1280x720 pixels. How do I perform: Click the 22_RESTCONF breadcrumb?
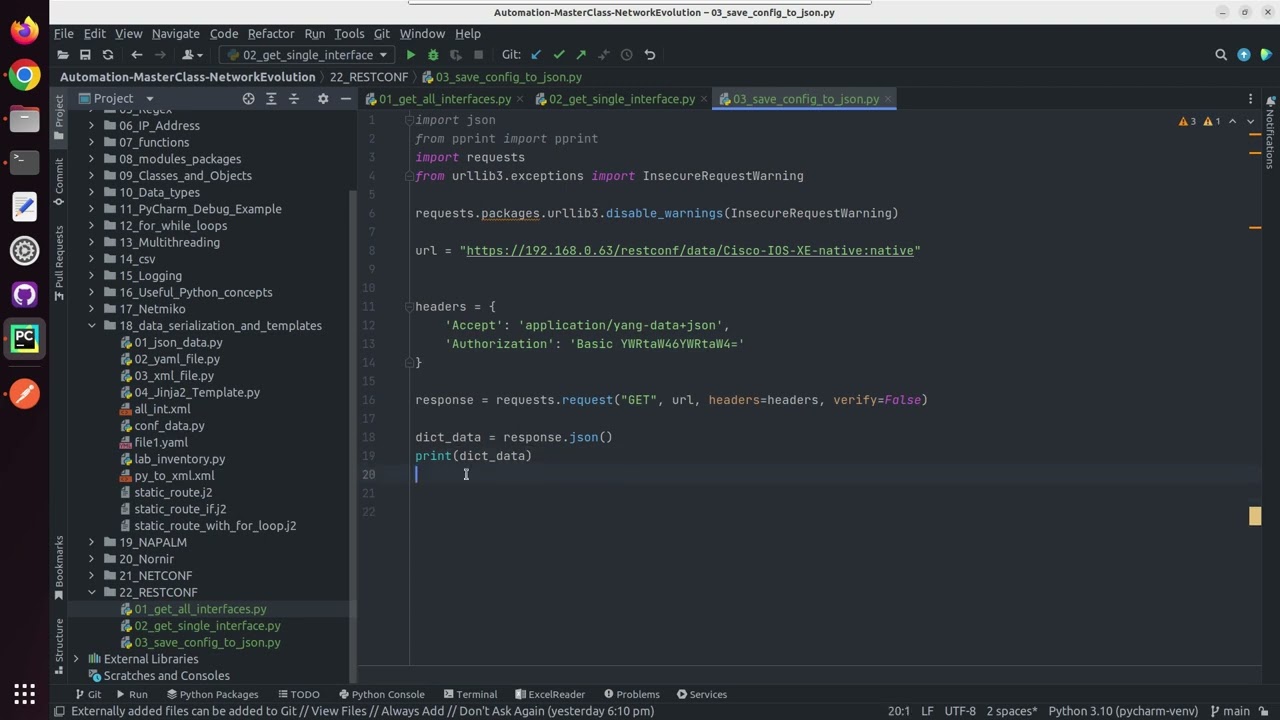tap(369, 77)
